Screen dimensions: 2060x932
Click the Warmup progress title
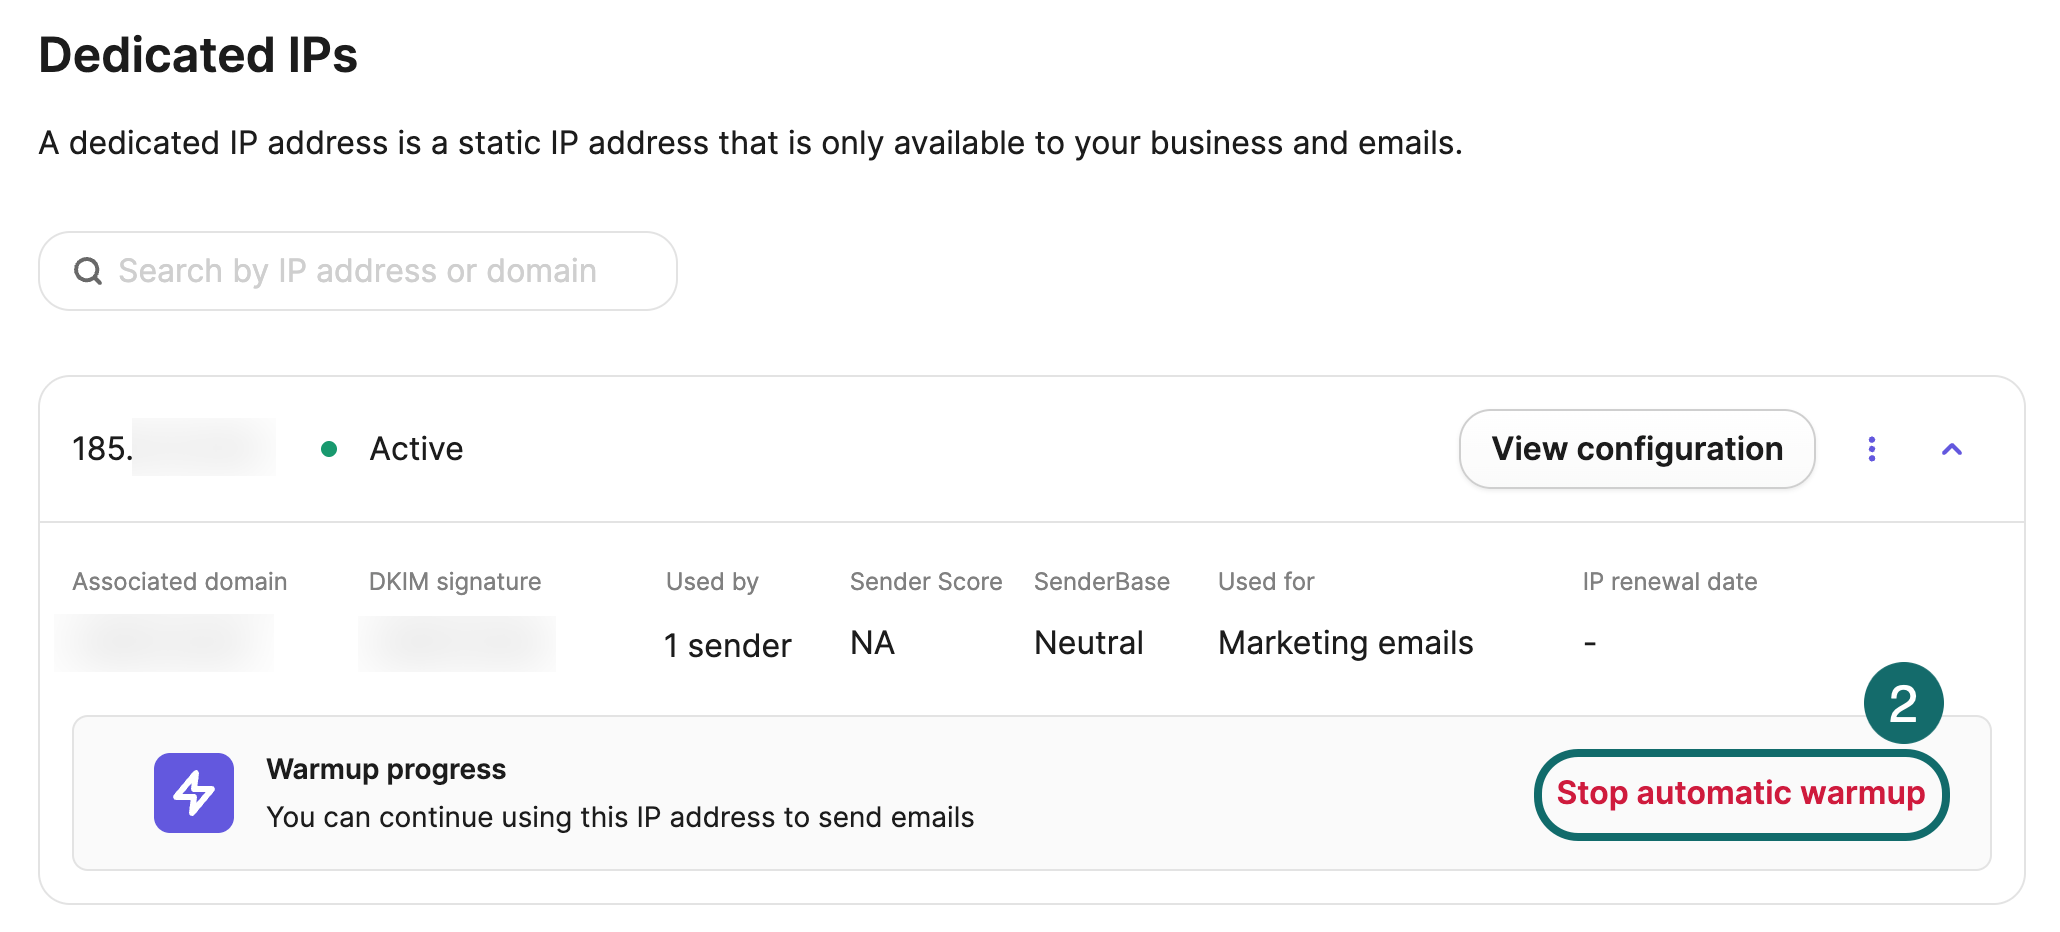[386, 769]
